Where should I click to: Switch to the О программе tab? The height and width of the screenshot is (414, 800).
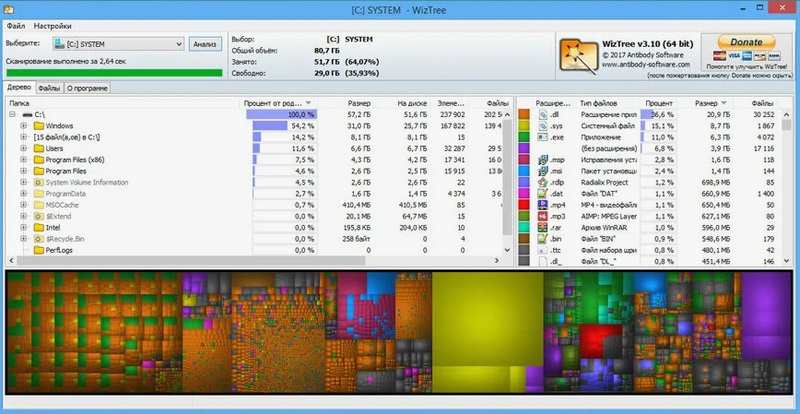tap(87, 88)
